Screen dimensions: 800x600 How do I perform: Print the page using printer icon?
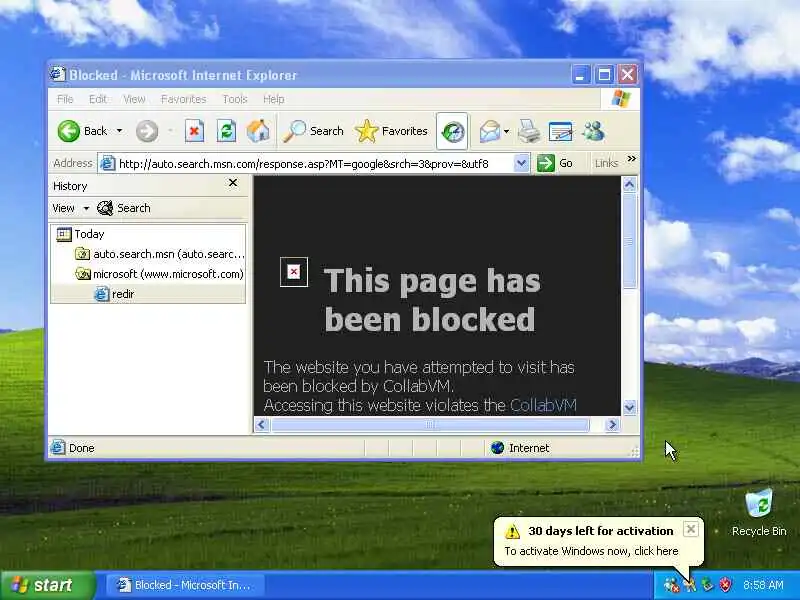pyautogui.click(x=529, y=131)
